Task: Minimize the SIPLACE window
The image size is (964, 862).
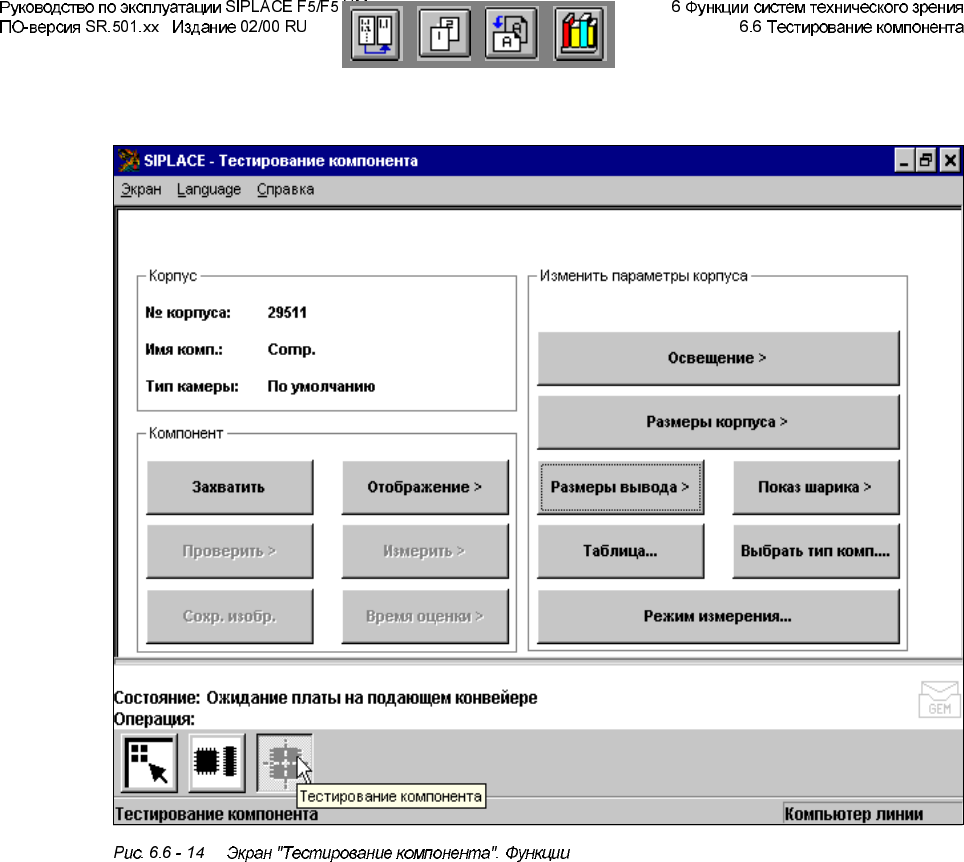Action: pyautogui.click(x=903, y=160)
